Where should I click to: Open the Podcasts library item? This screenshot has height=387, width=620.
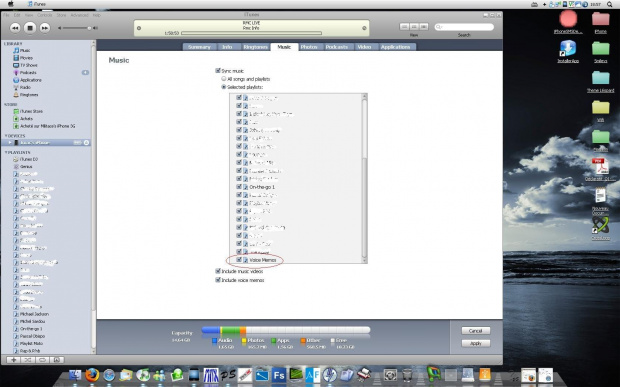(x=28, y=73)
